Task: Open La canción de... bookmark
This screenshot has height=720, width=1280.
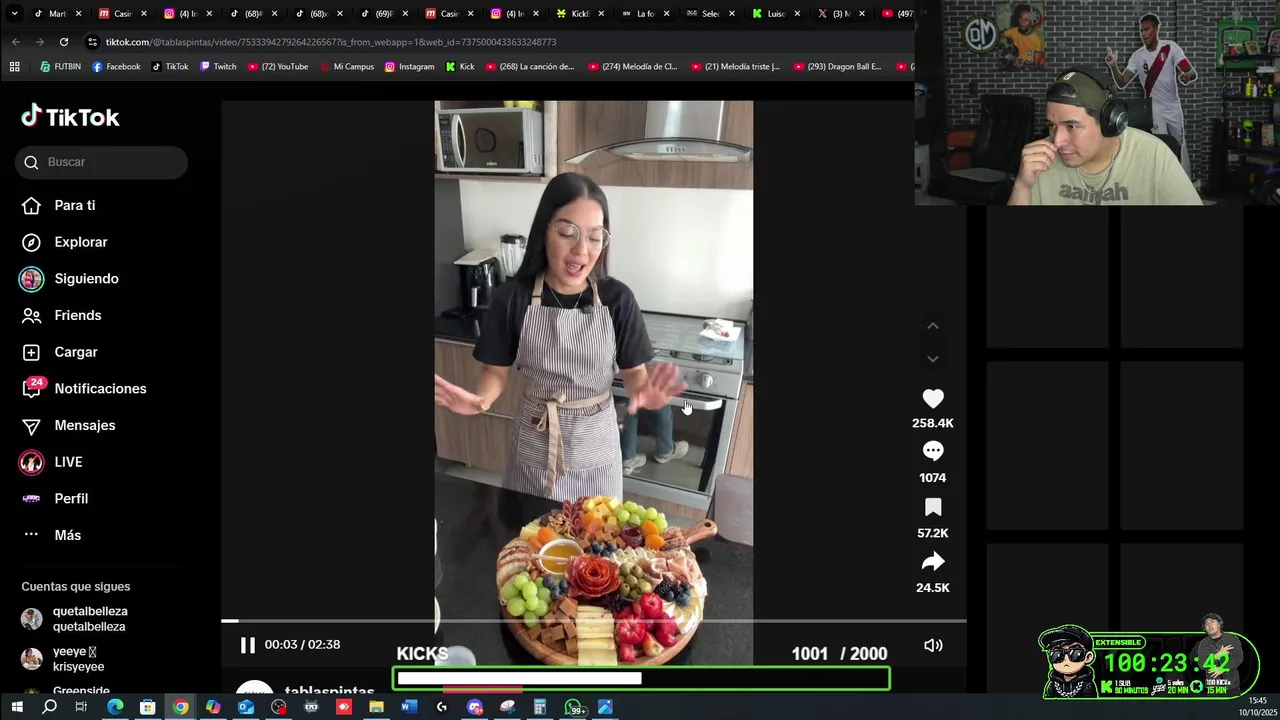Action: tap(530, 67)
